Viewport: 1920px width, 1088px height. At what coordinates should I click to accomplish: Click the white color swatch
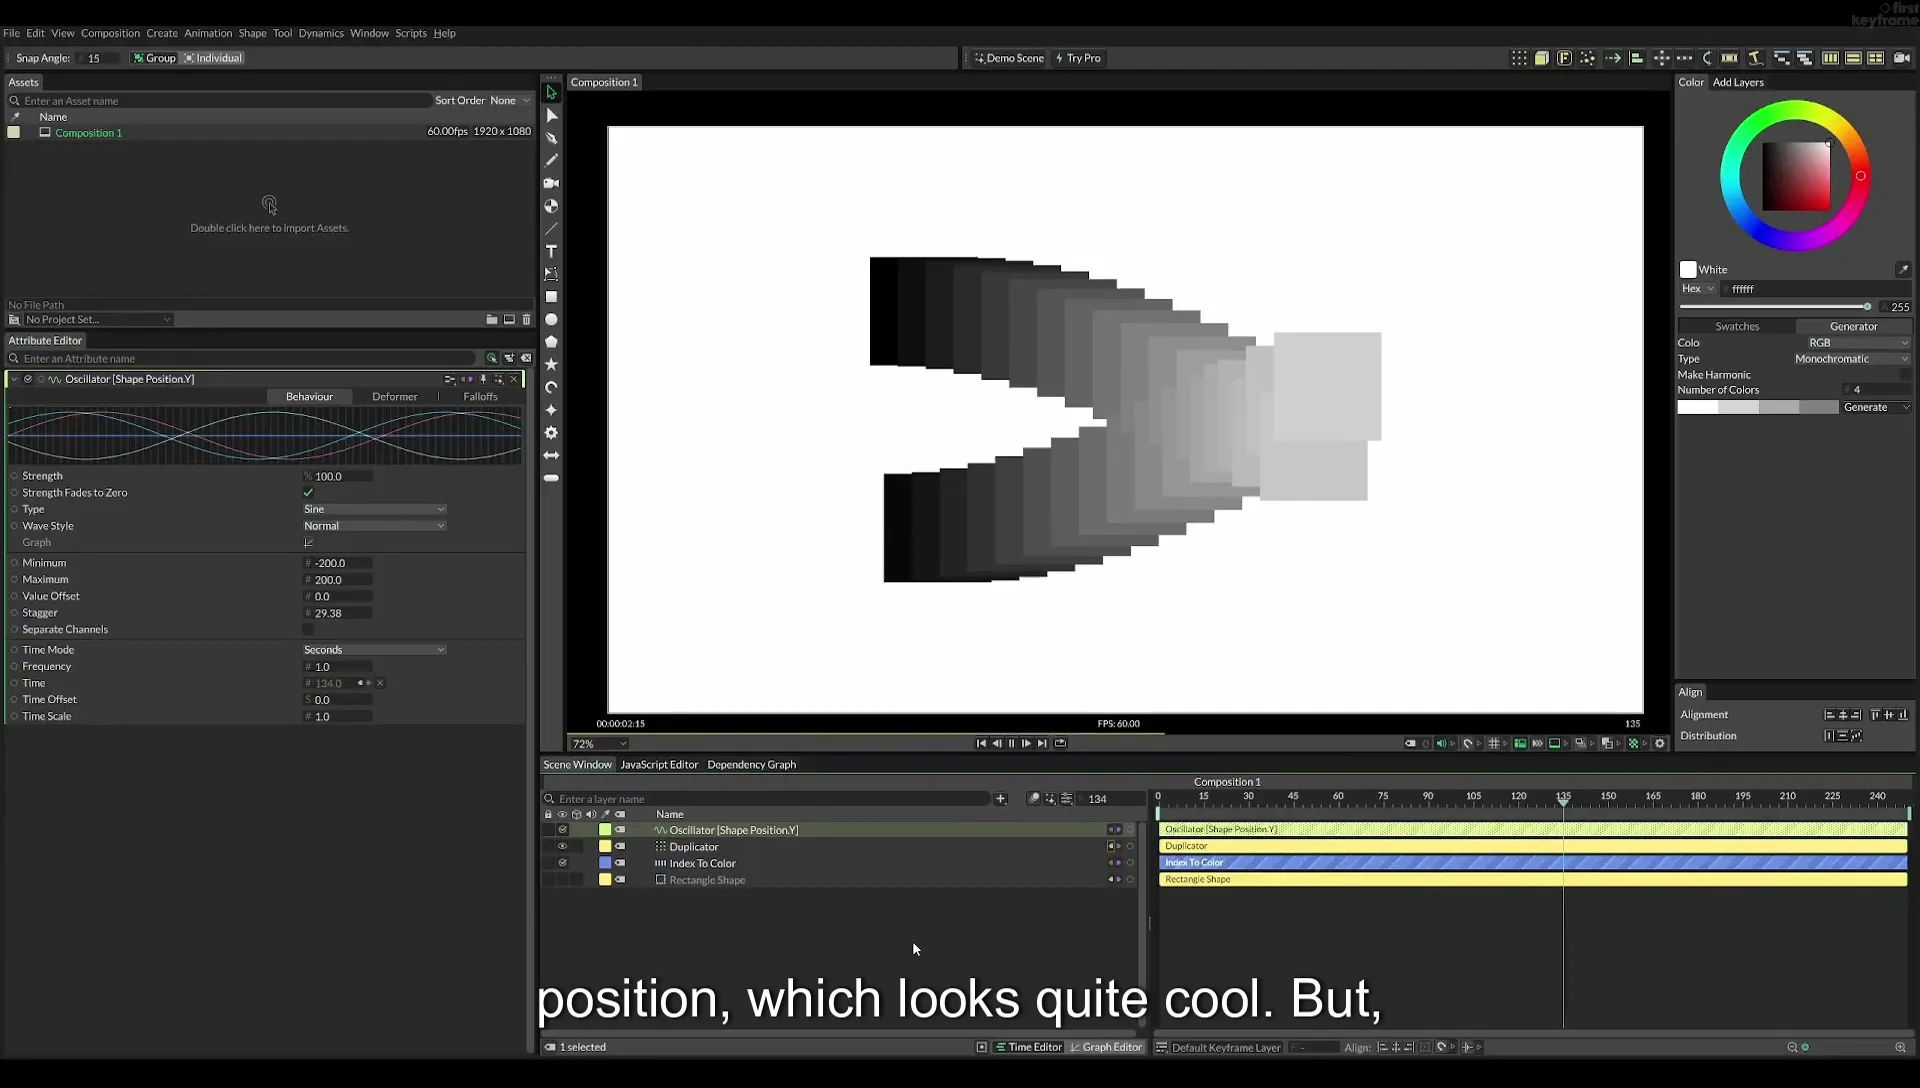click(1688, 269)
